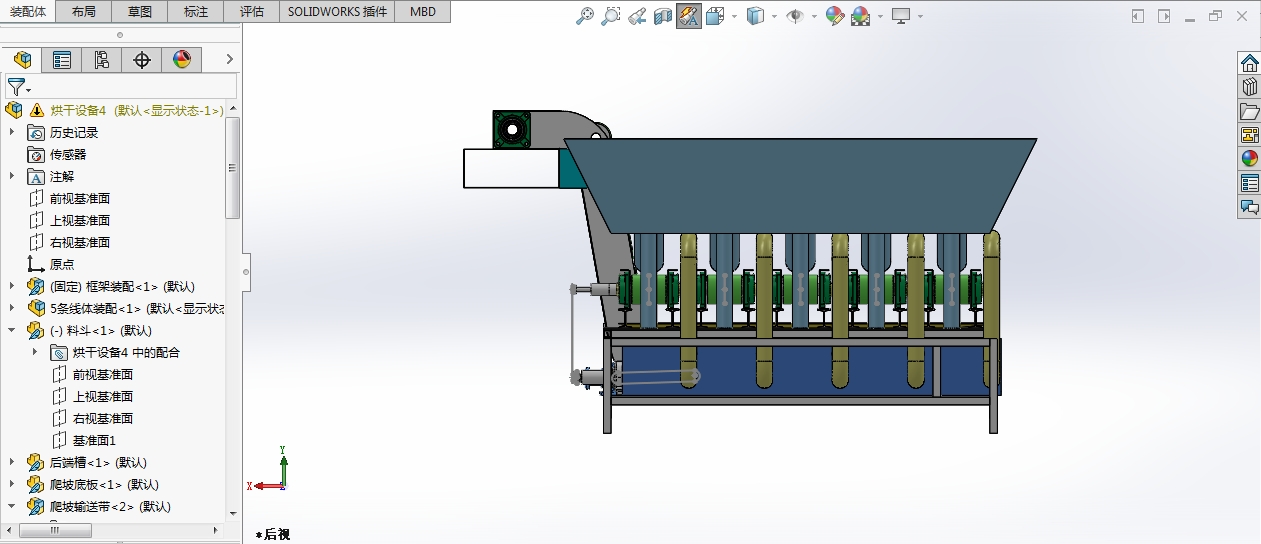Switch to the 草图 tab
The image size is (1261, 544).
141,11
